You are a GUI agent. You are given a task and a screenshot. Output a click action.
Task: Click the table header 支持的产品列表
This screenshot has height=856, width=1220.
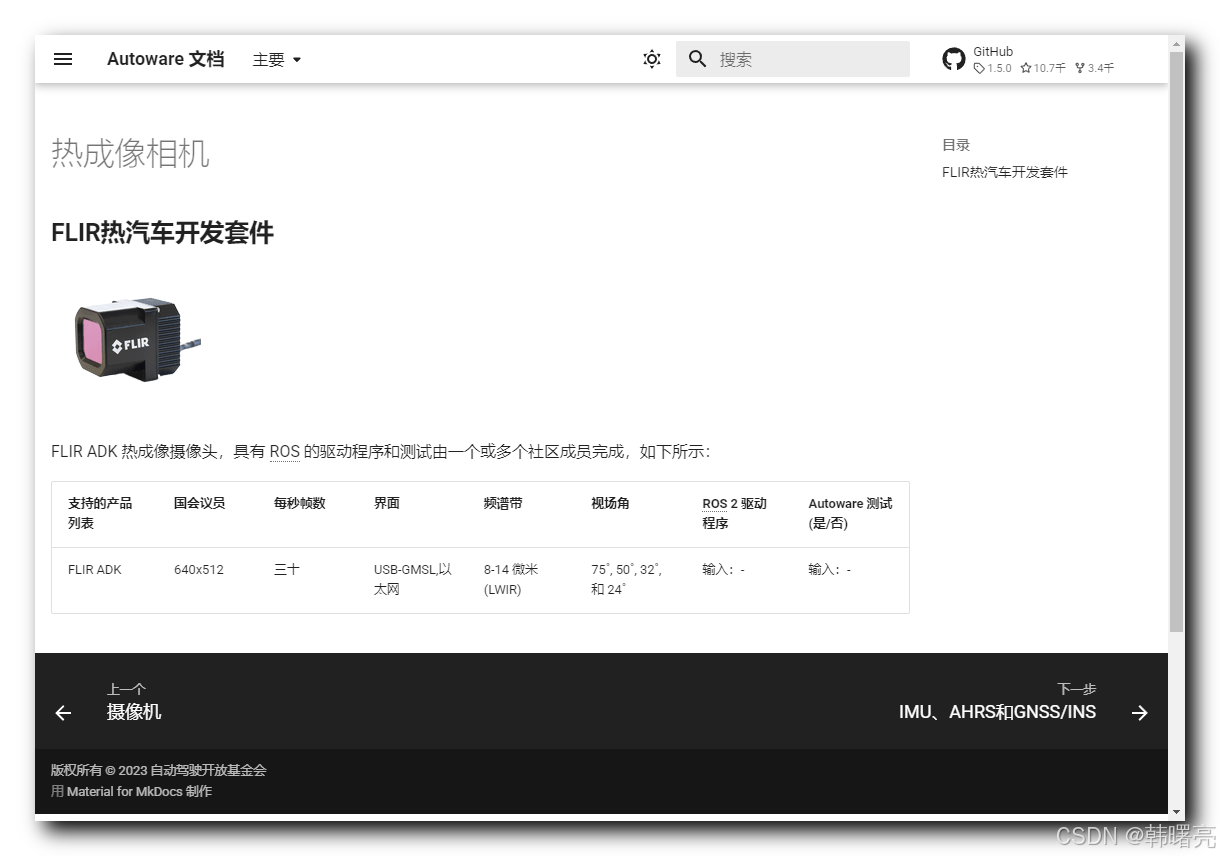coord(100,513)
